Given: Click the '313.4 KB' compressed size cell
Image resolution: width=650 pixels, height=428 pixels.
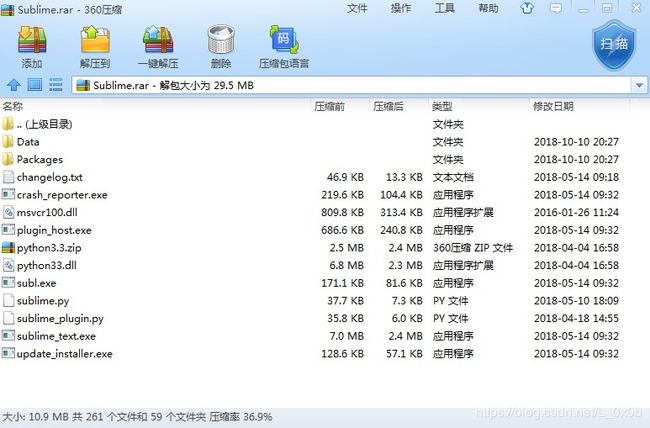Looking at the screenshot, I should point(401,212).
